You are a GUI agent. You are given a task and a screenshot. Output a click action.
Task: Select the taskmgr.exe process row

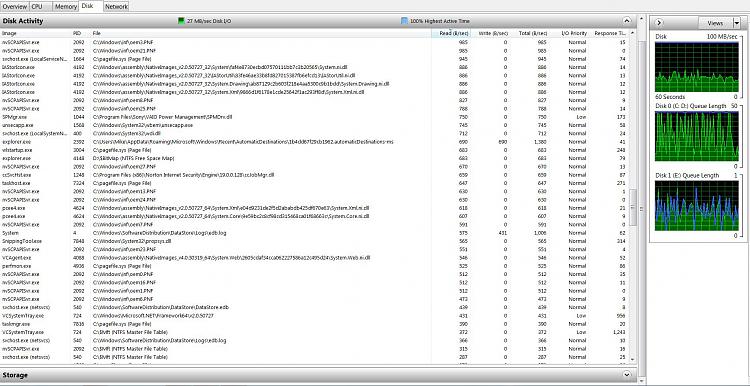(x=315, y=324)
